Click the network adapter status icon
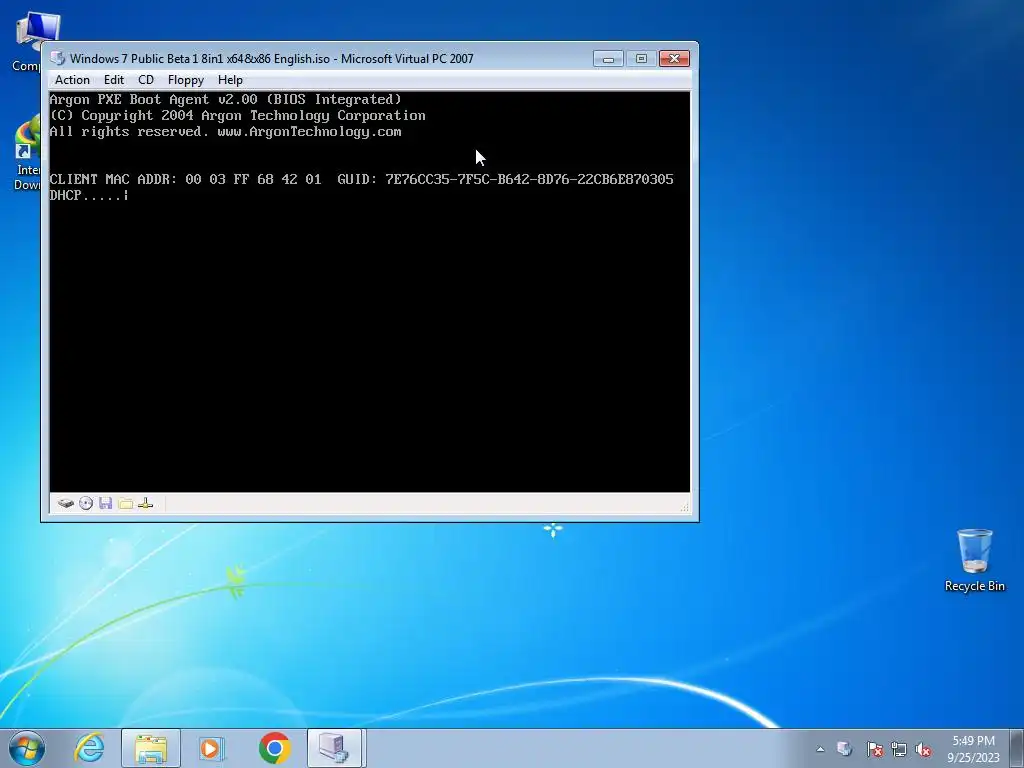Screen dimensions: 1024x768 coord(146,504)
